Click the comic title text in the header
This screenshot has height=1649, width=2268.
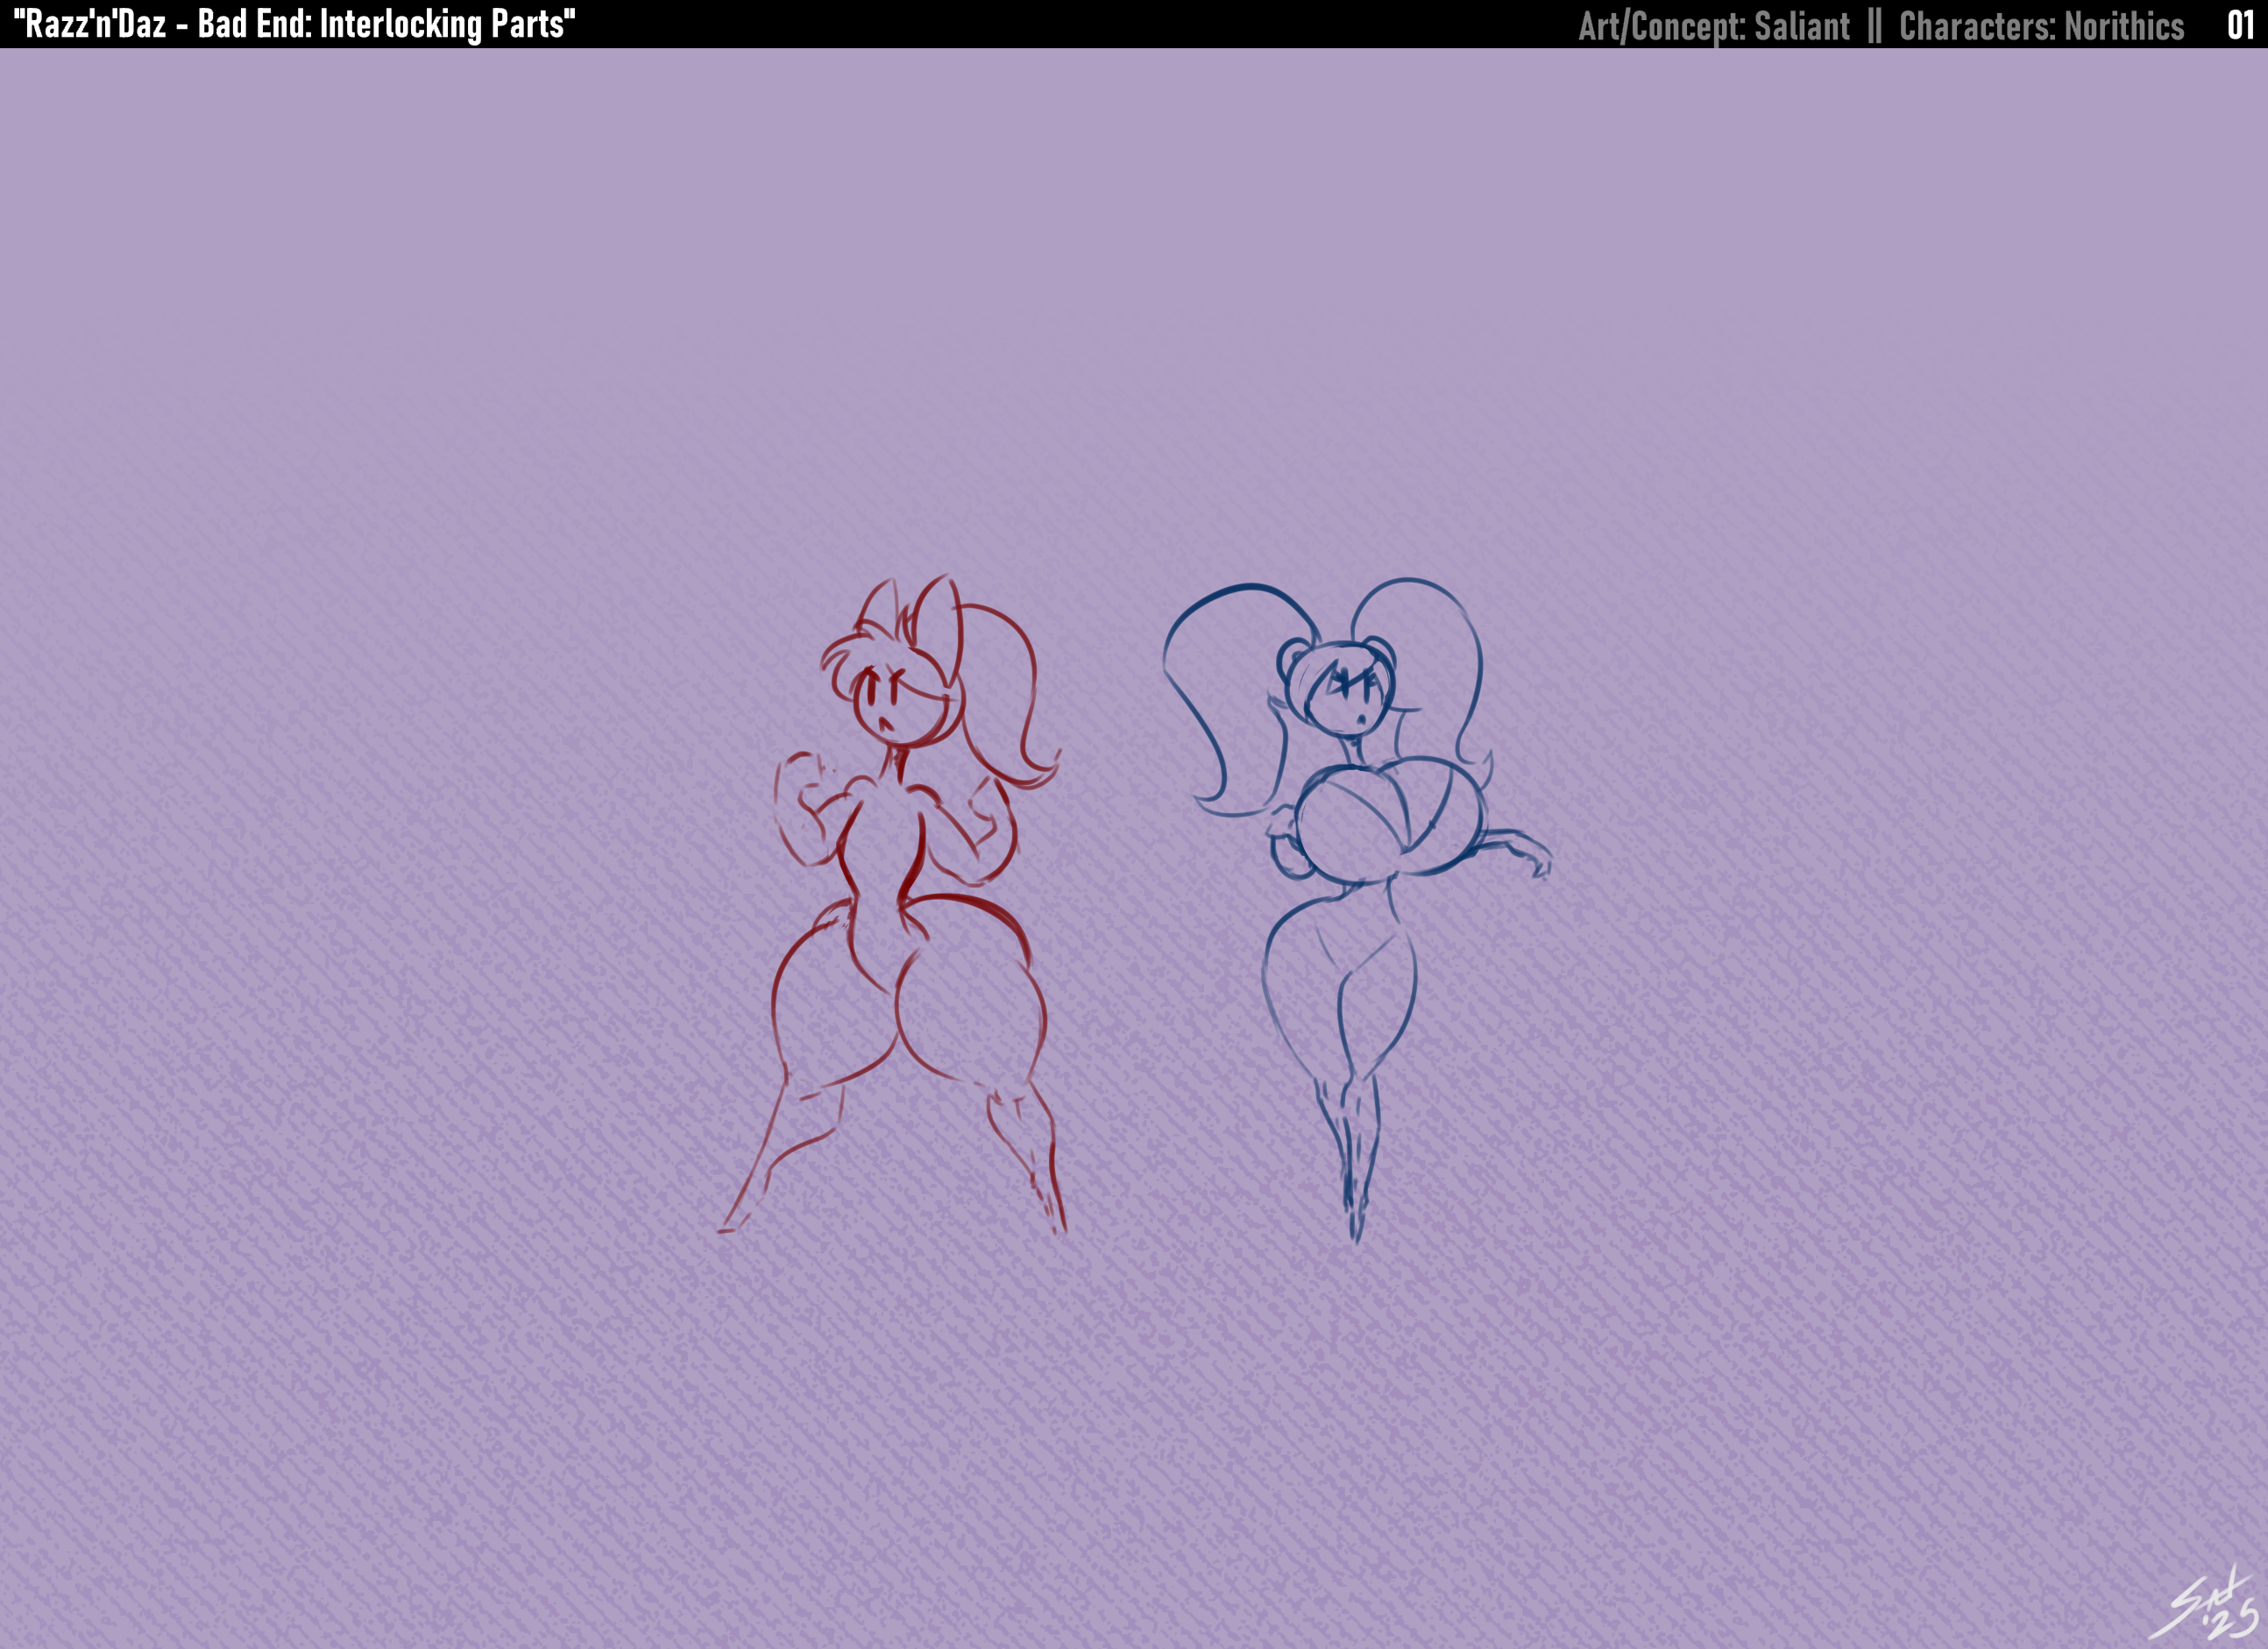[x=296, y=24]
